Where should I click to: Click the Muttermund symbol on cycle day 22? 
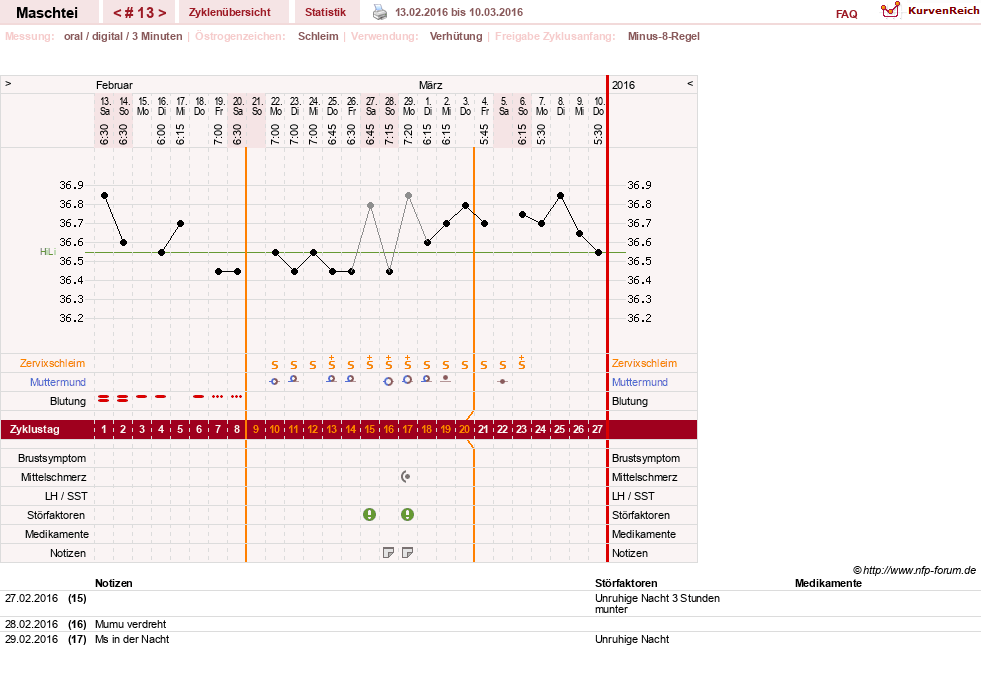[x=502, y=381]
